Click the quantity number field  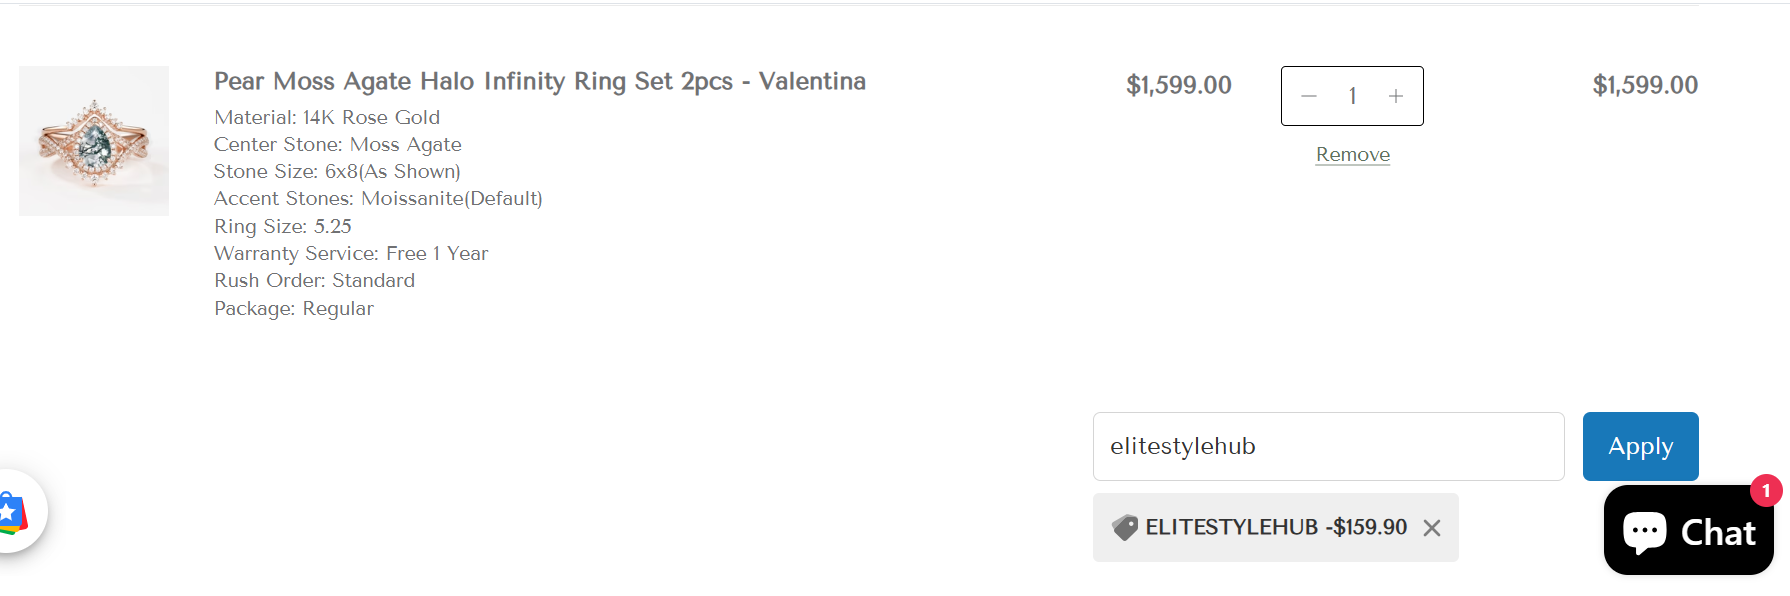point(1352,96)
